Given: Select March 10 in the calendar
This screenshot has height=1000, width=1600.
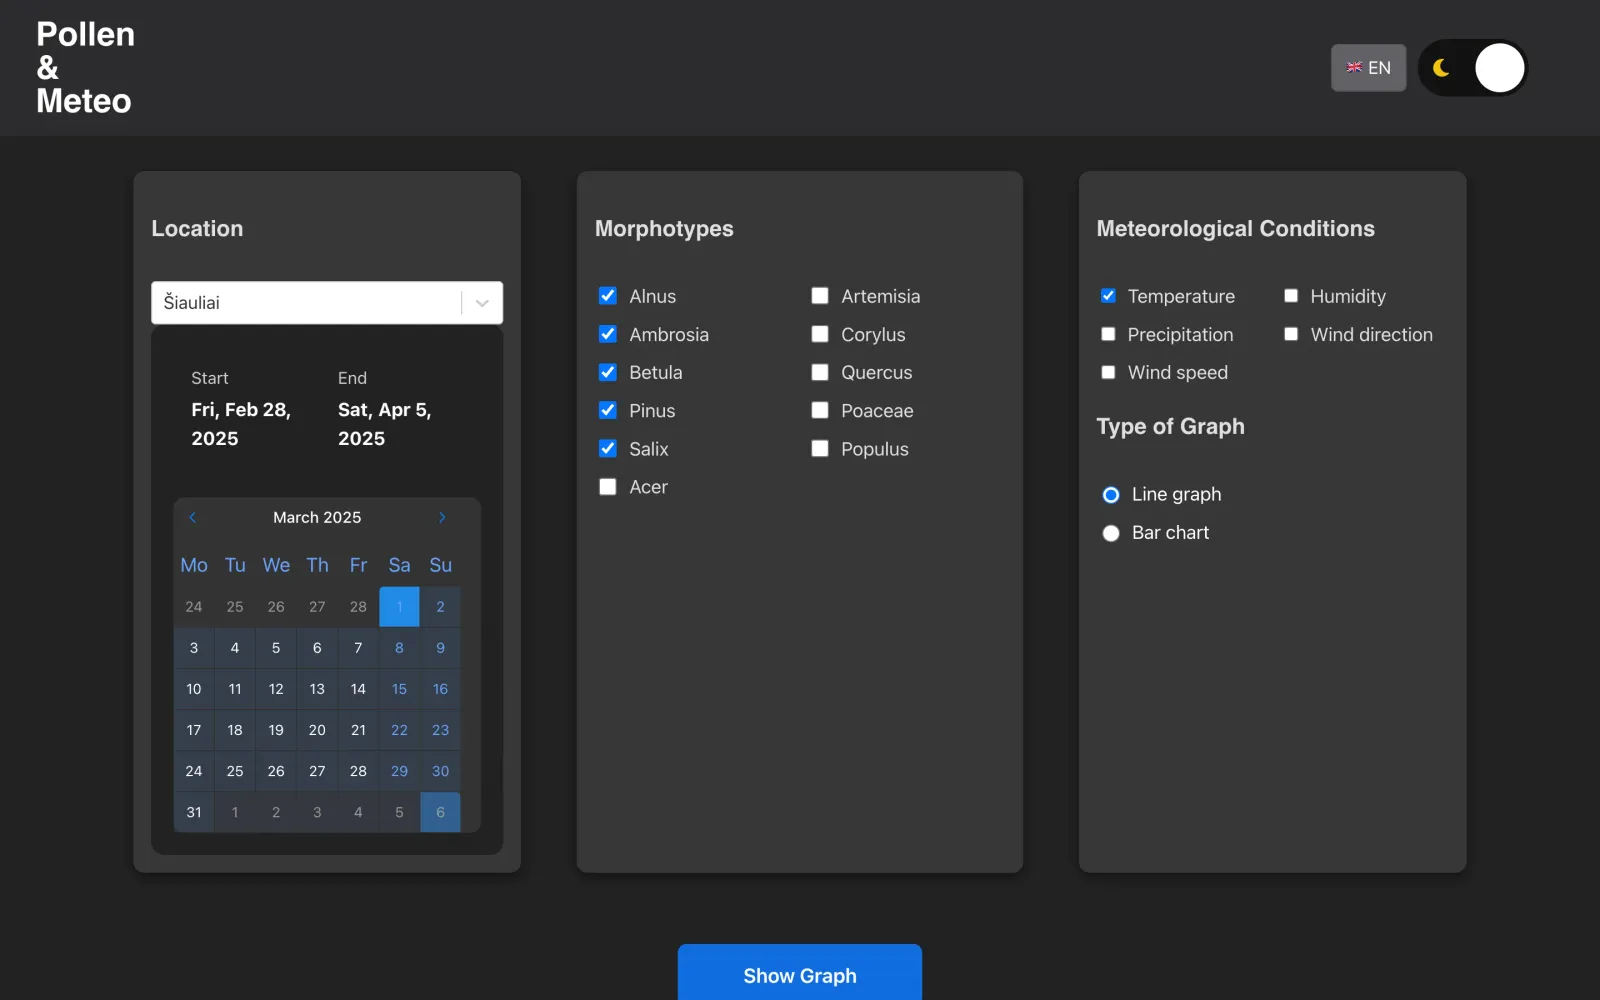Looking at the screenshot, I should coord(194,689).
